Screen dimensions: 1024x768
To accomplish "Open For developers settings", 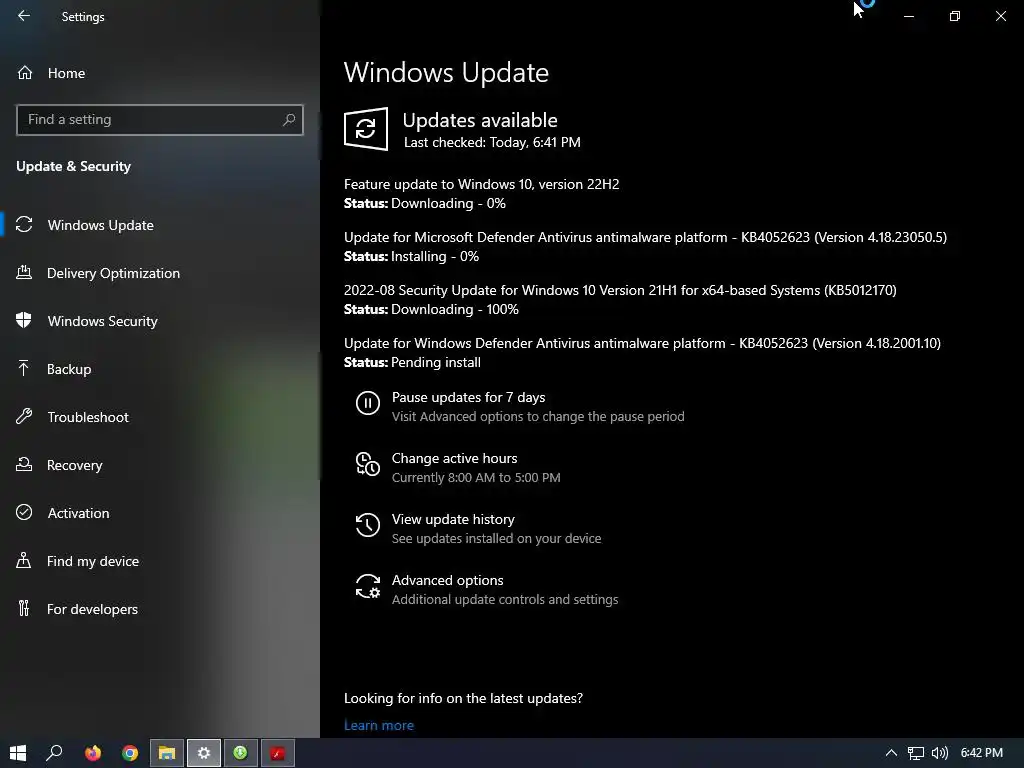I will [92, 609].
